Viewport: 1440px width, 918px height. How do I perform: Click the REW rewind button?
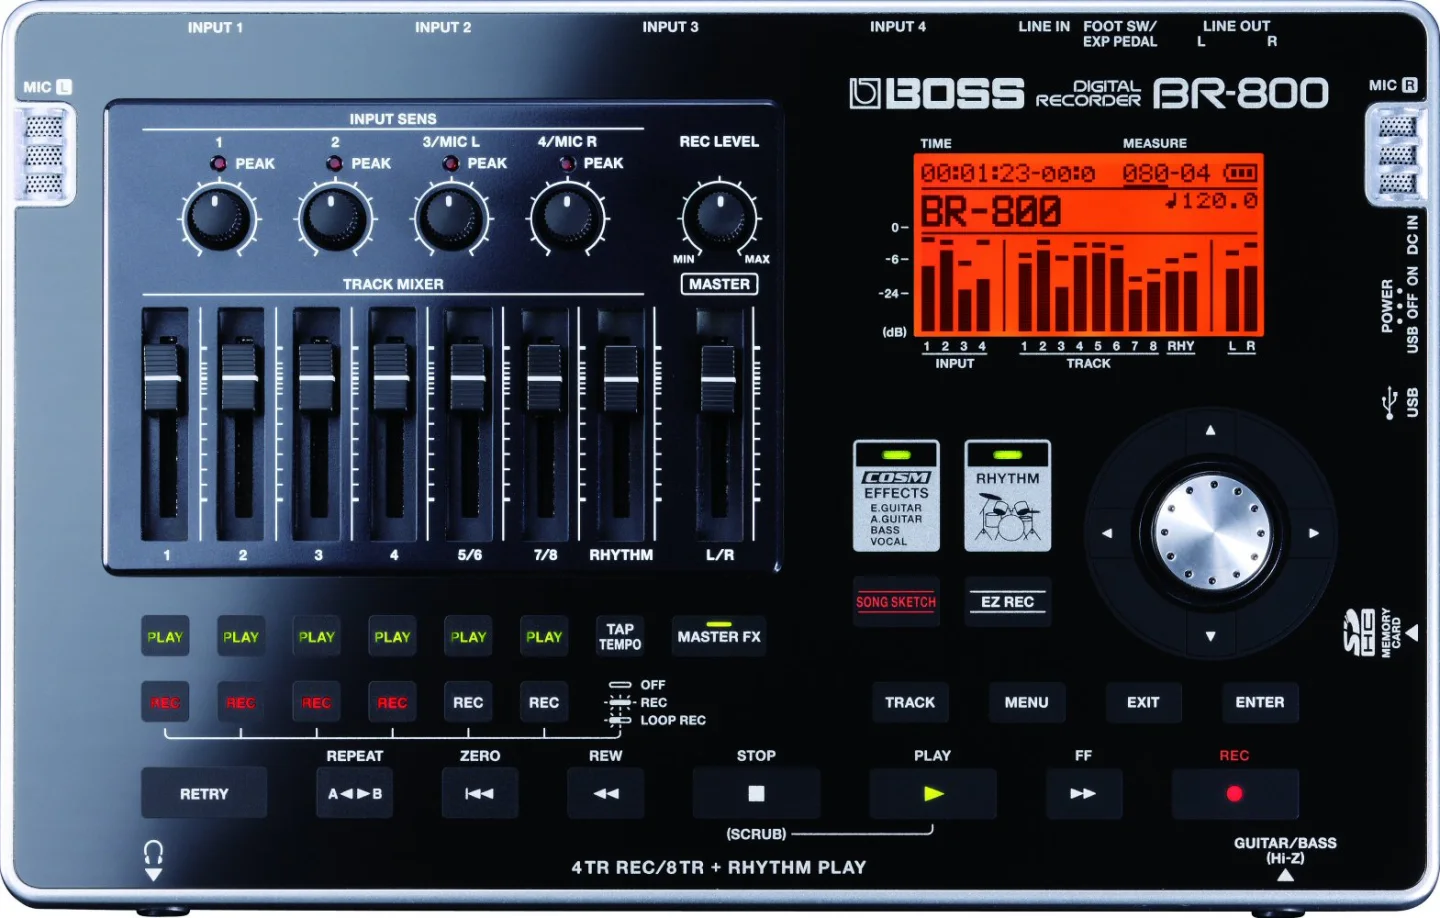606,793
